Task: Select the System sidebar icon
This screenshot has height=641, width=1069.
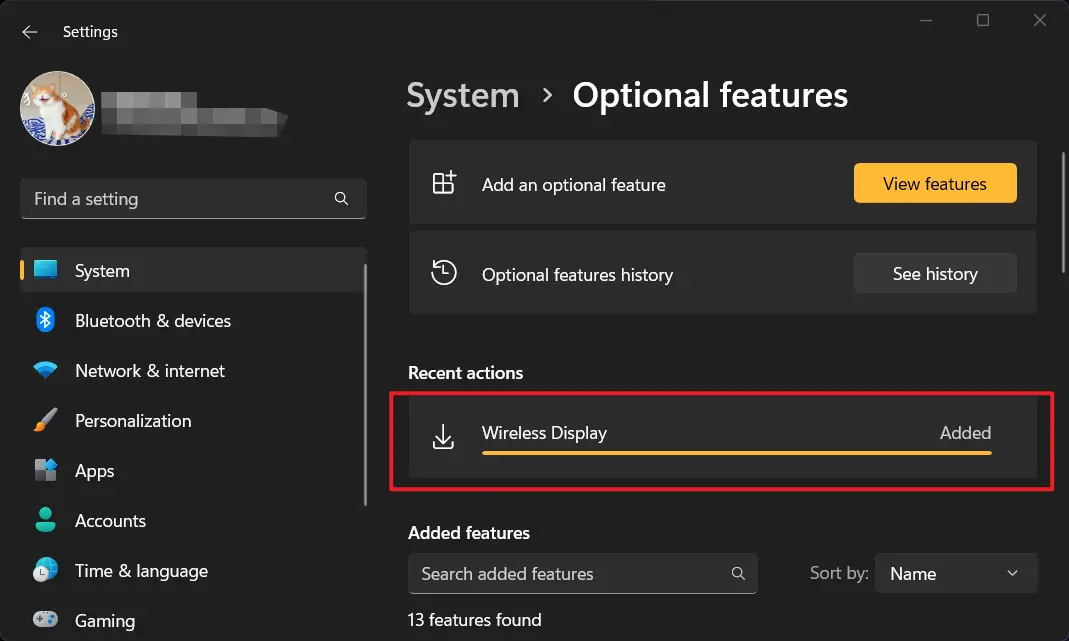Action: pyautogui.click(x=44, y=270)
